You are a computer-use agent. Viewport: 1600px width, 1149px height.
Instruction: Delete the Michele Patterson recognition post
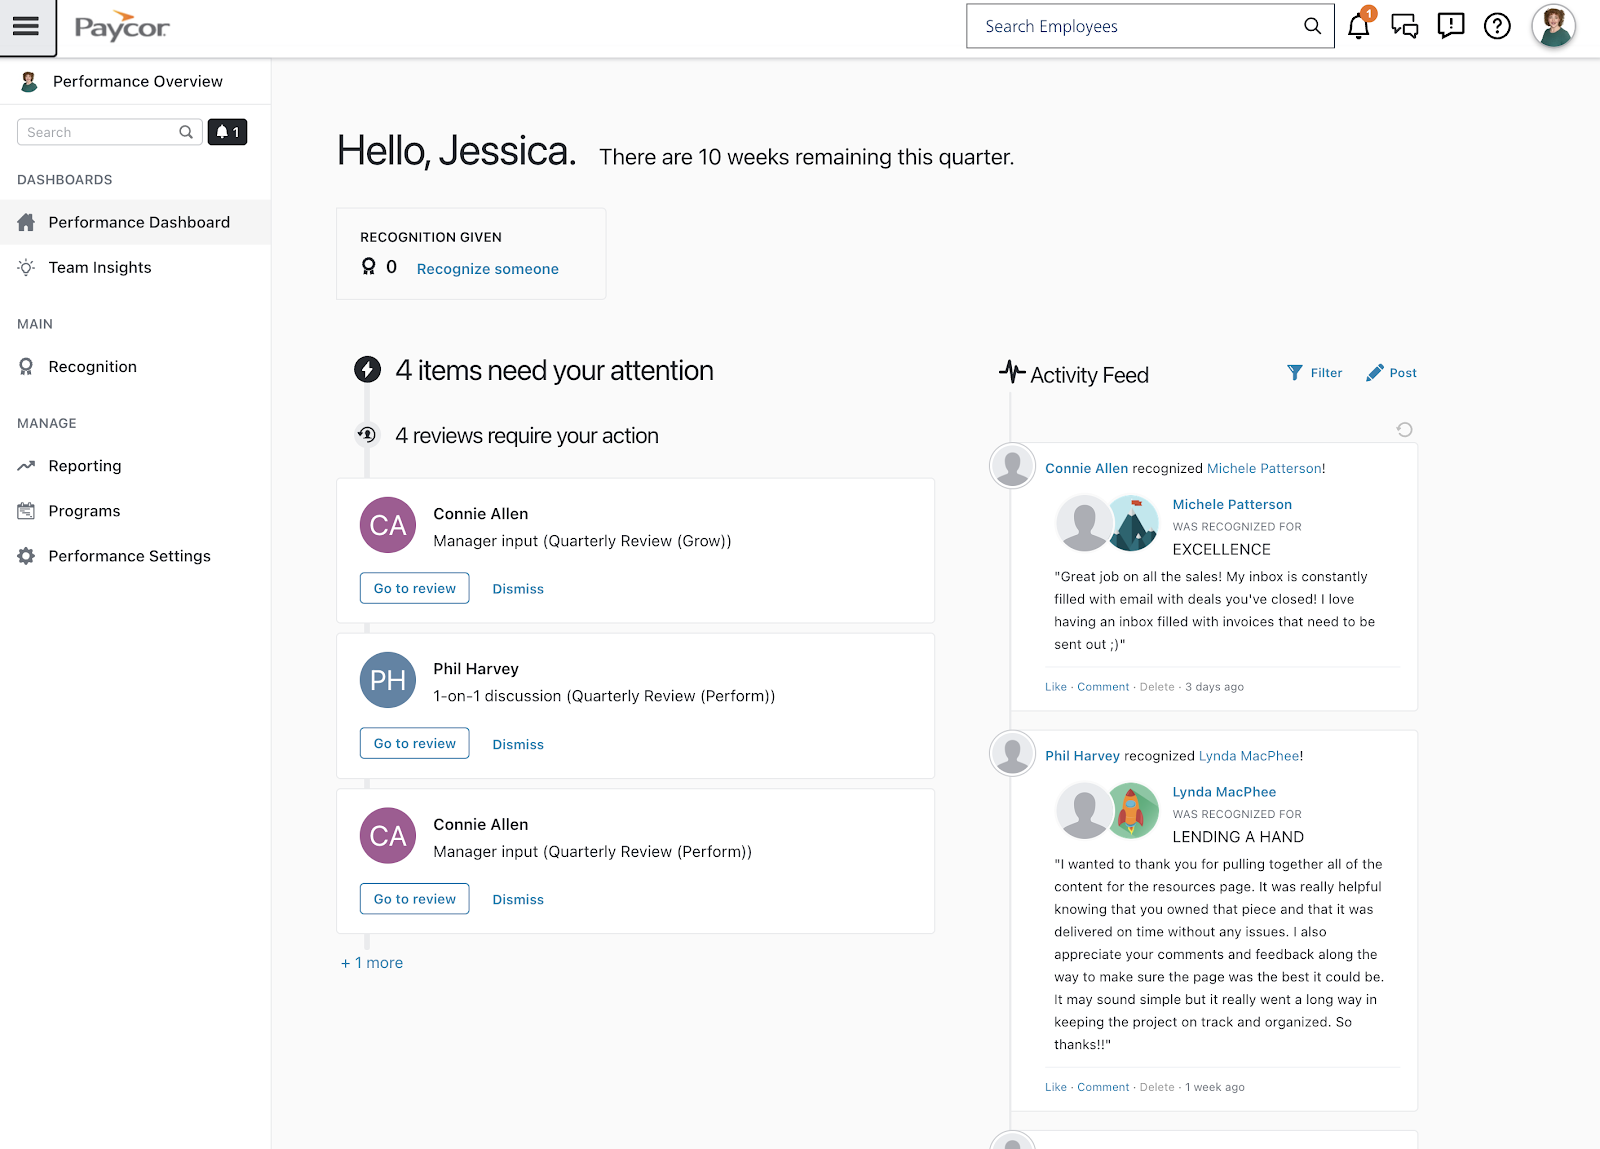1157,687
